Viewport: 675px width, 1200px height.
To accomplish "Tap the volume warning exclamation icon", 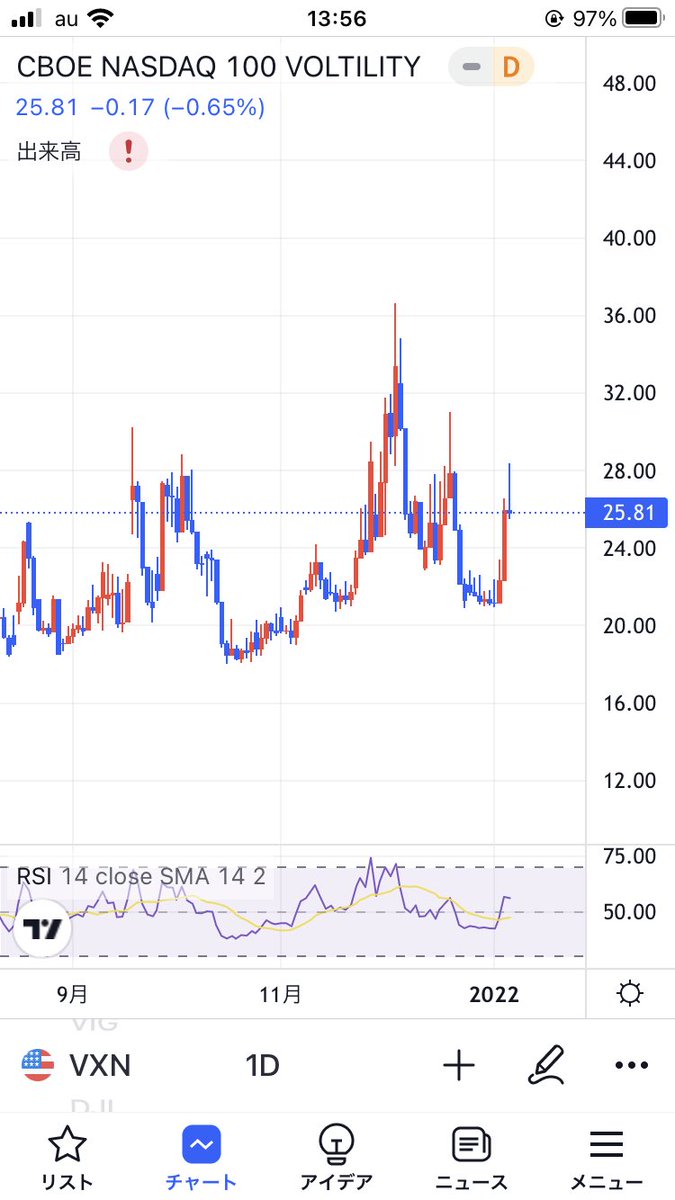I will click(129, 151).
